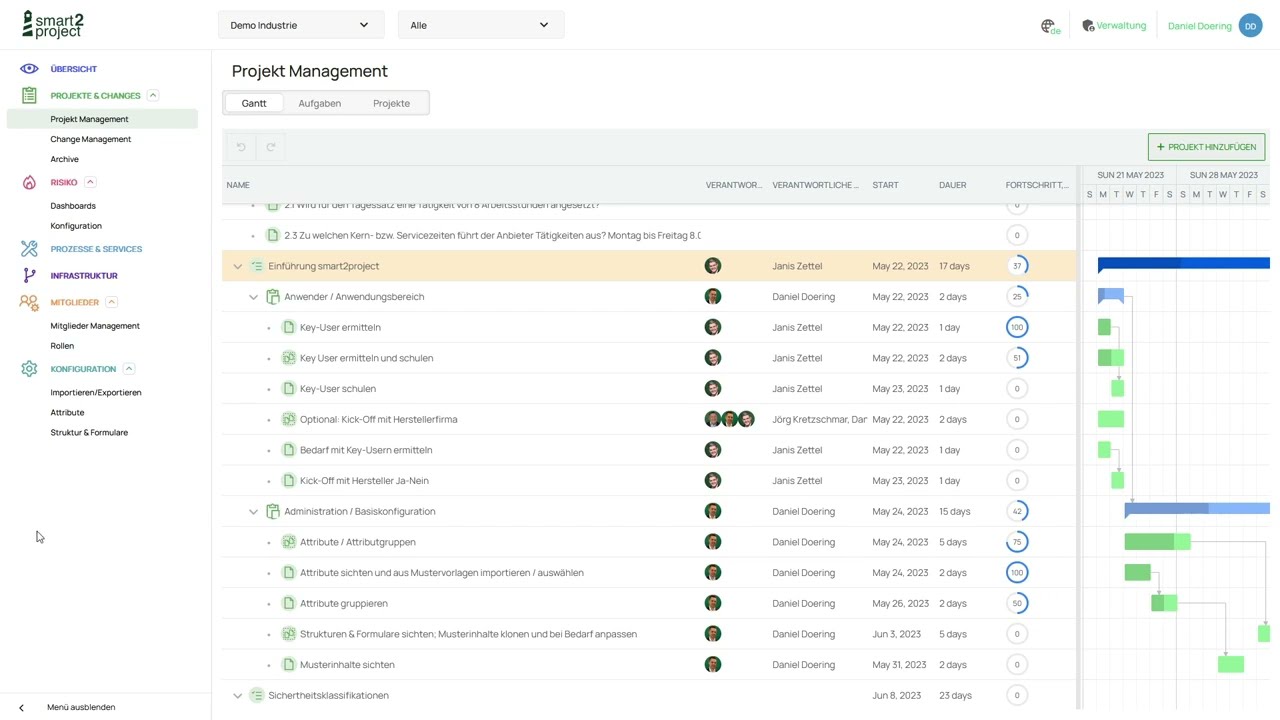Click the Risiko flame icon
1280x720 pixels.
[x=29, y=182]
